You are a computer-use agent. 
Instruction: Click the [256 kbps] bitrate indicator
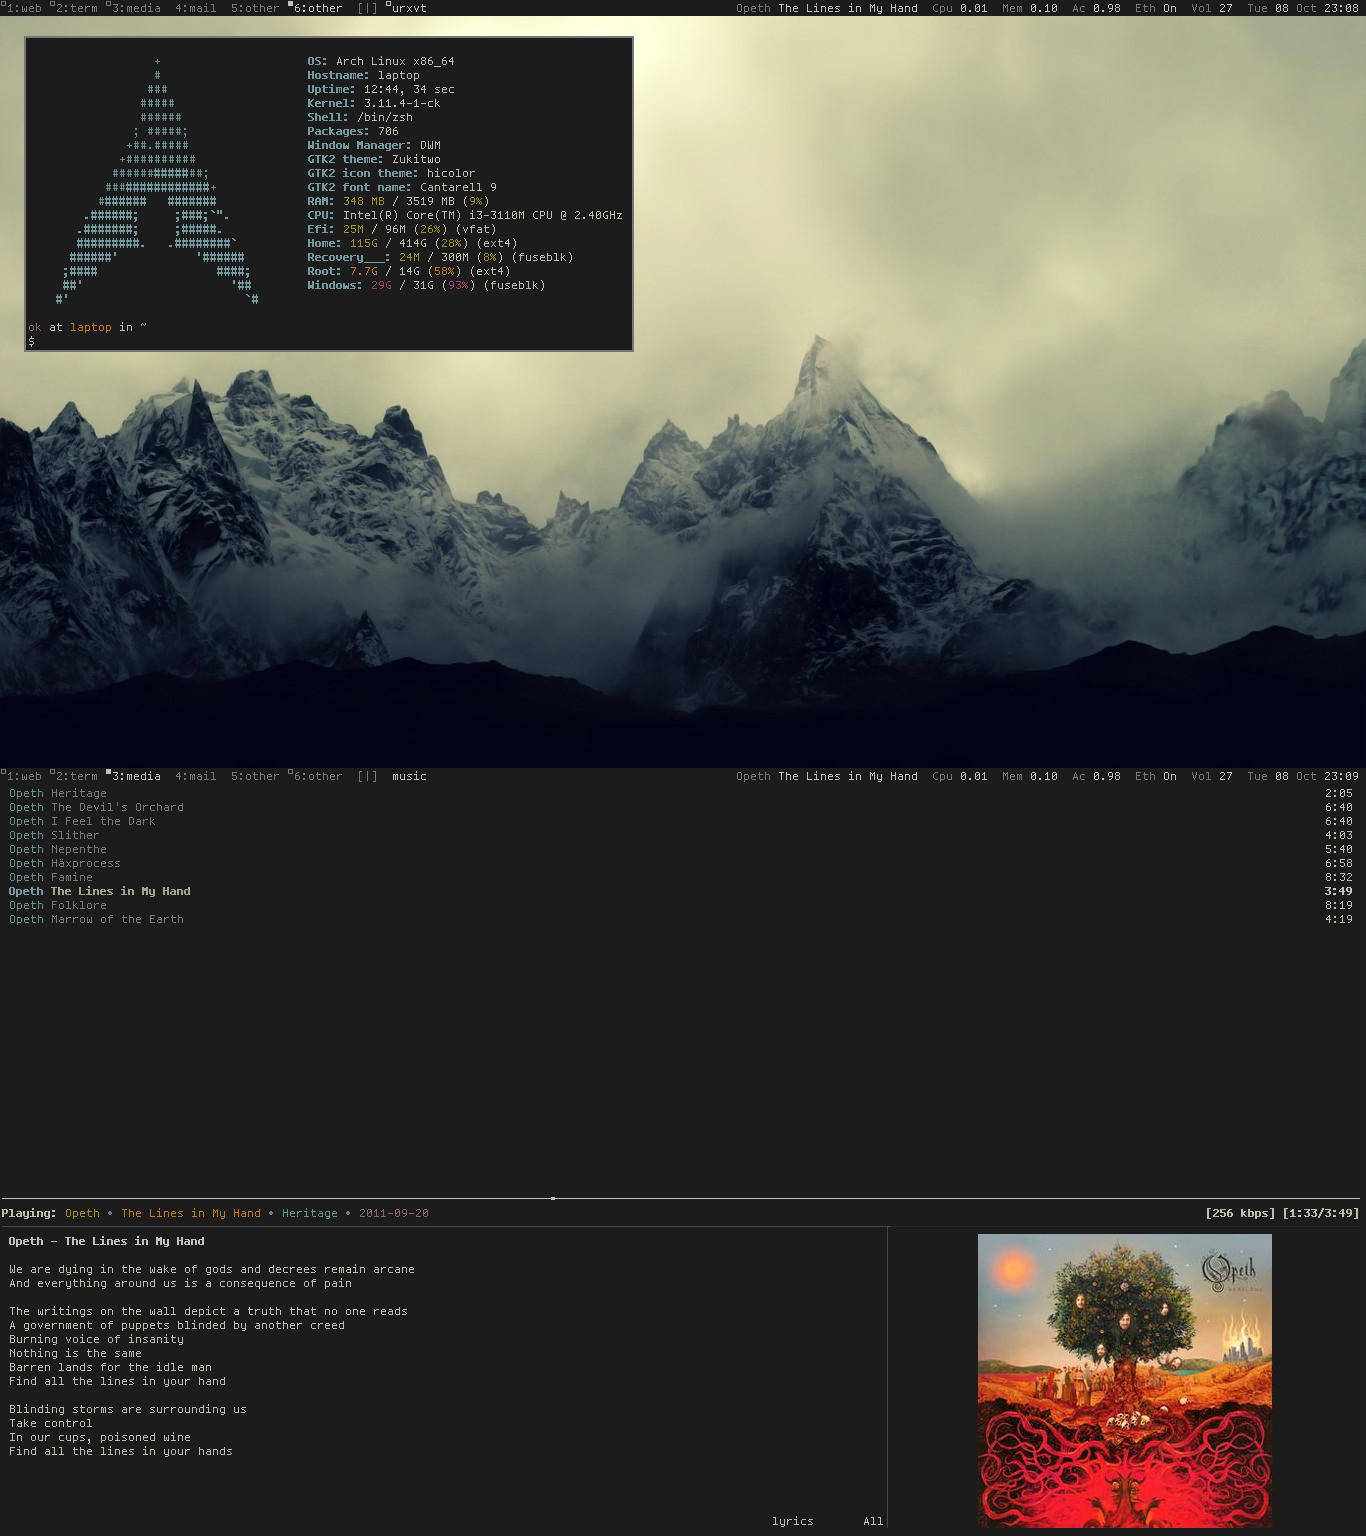click(1240, 1213)
